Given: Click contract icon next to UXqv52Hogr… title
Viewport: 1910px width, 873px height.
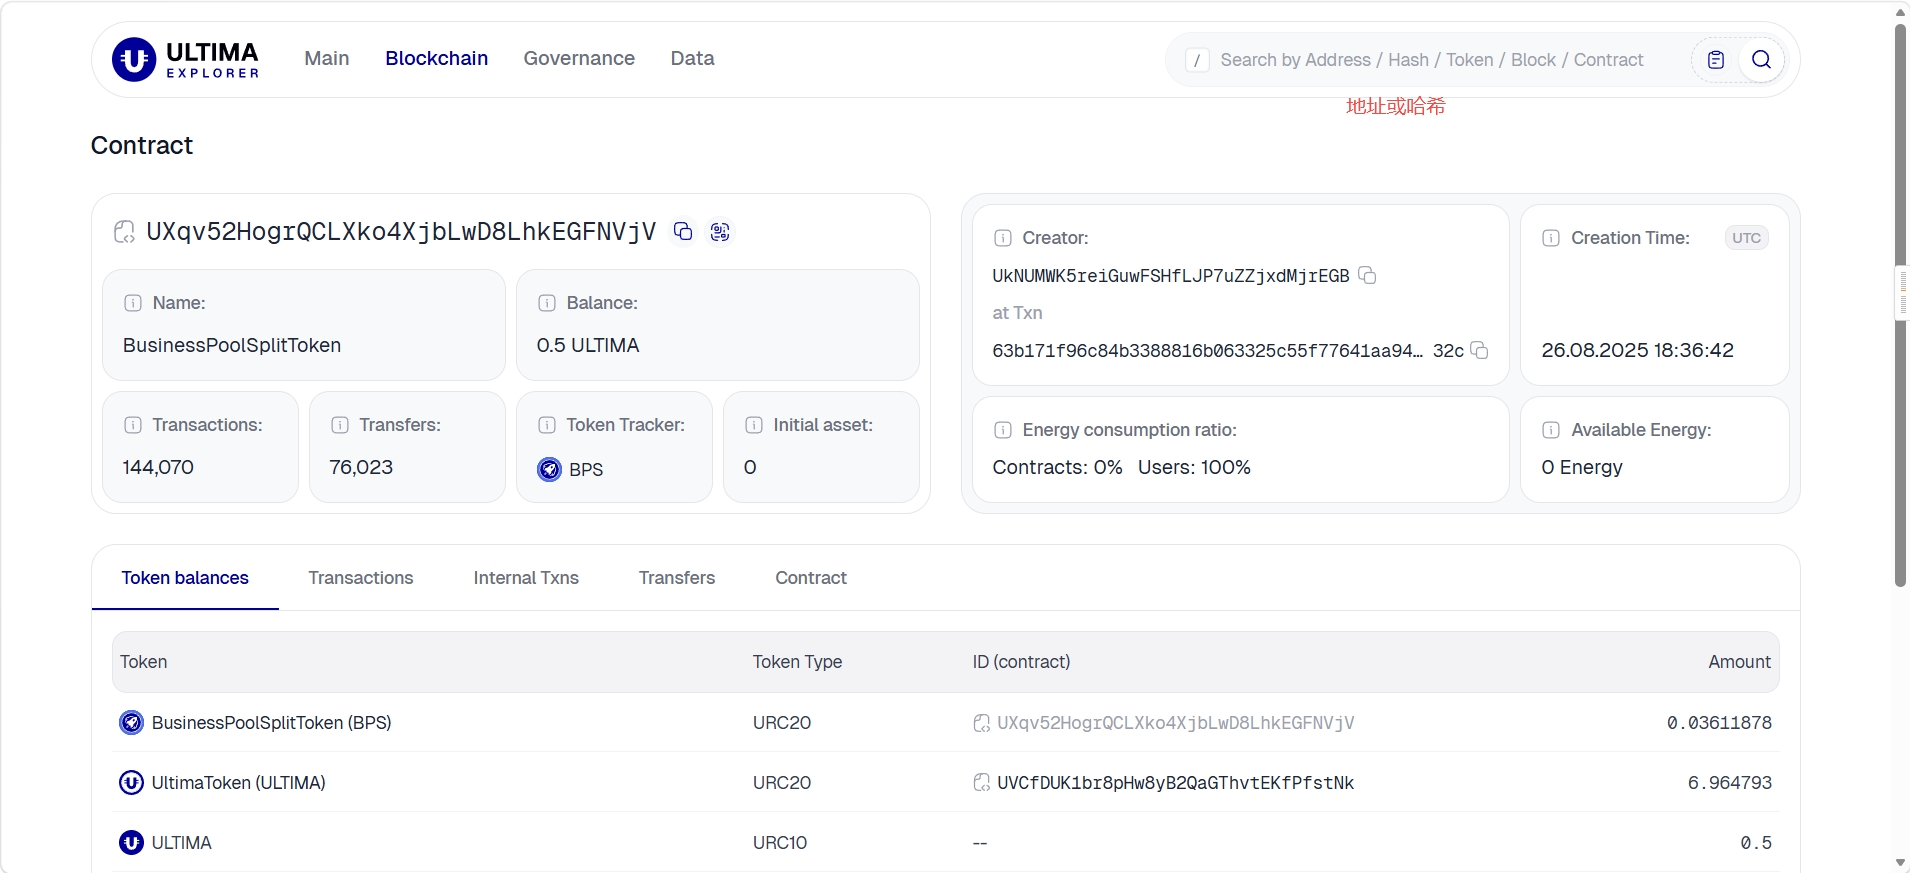Looking at the screenshot, I should point(124,232).
